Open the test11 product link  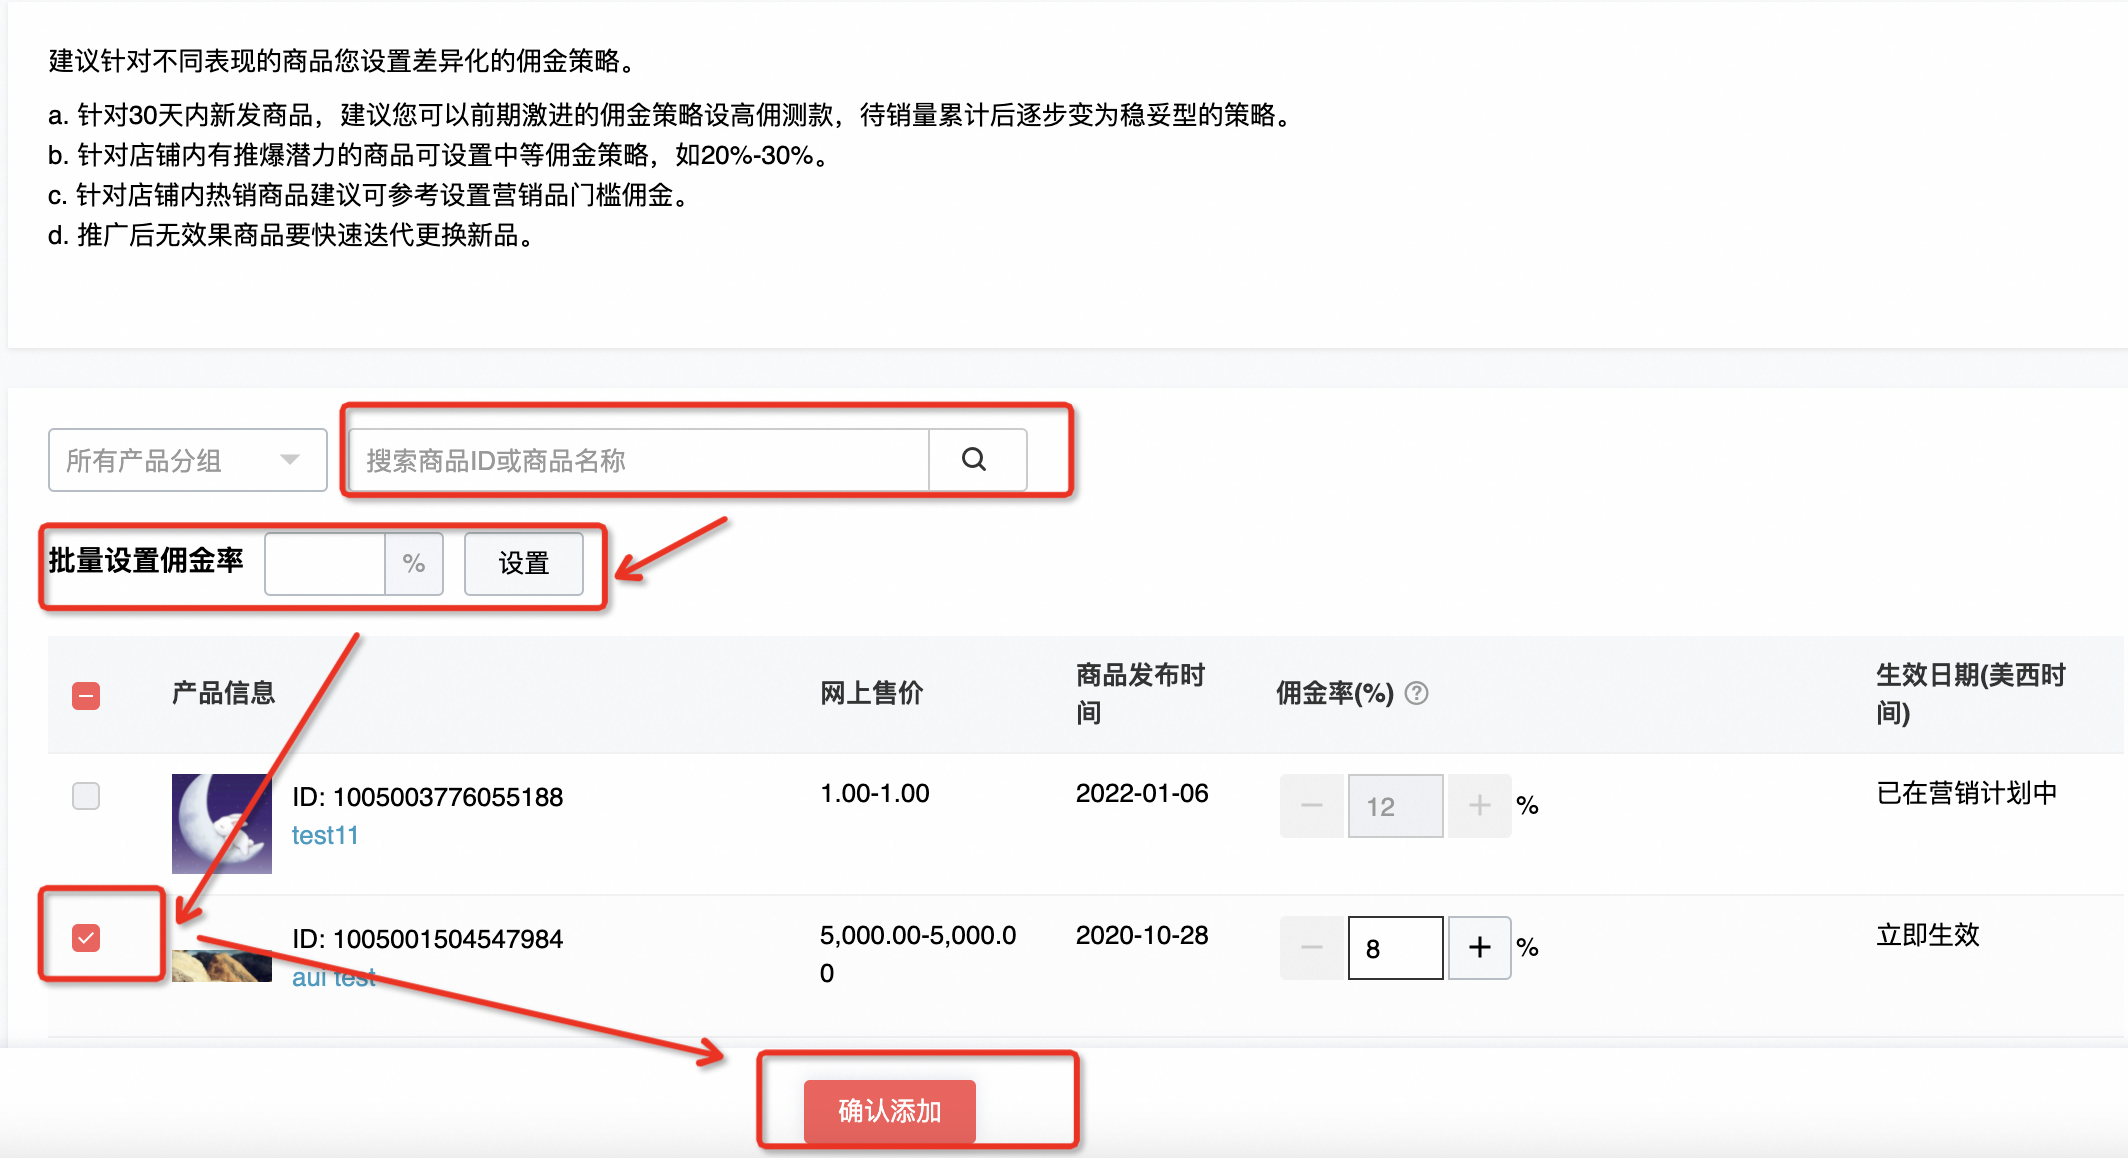325,835
